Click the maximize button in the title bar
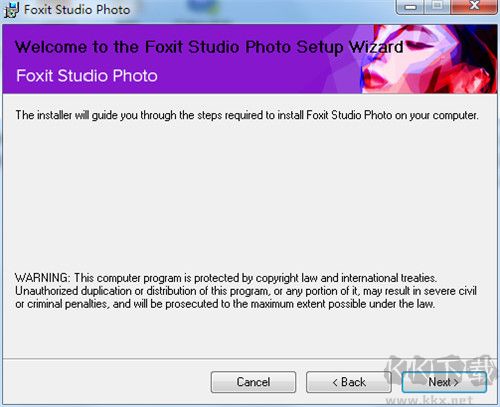The height and width of the screenshot is (407, 500). [438, 6]
